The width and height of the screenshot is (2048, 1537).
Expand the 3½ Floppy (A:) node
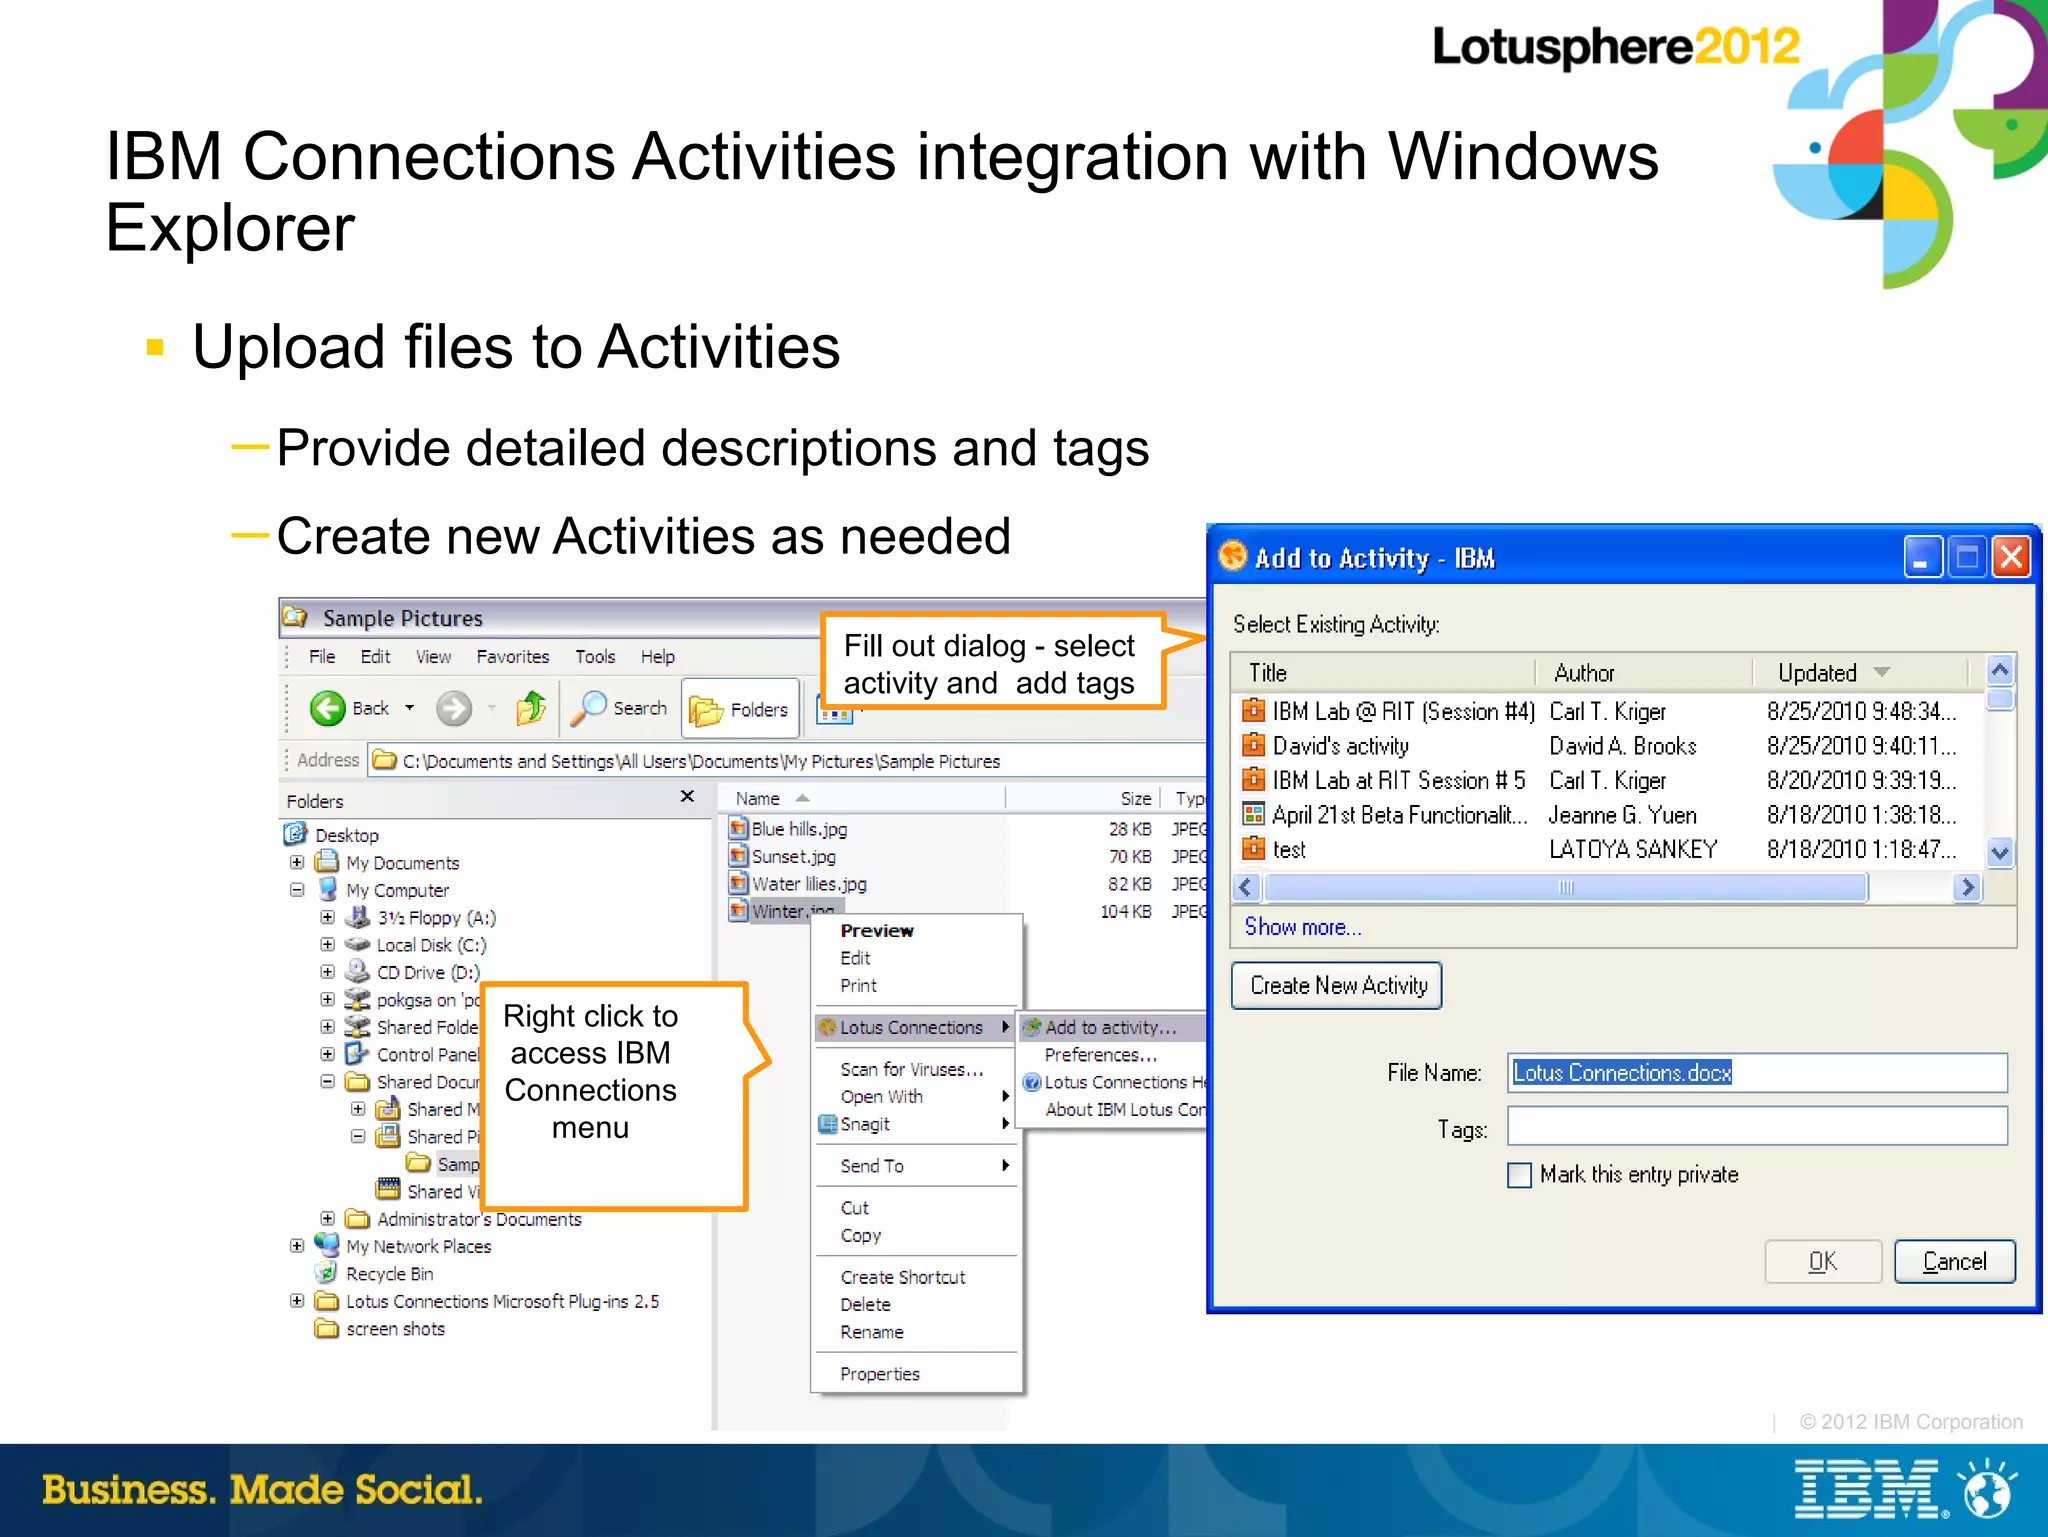click(x=328, y=917)
